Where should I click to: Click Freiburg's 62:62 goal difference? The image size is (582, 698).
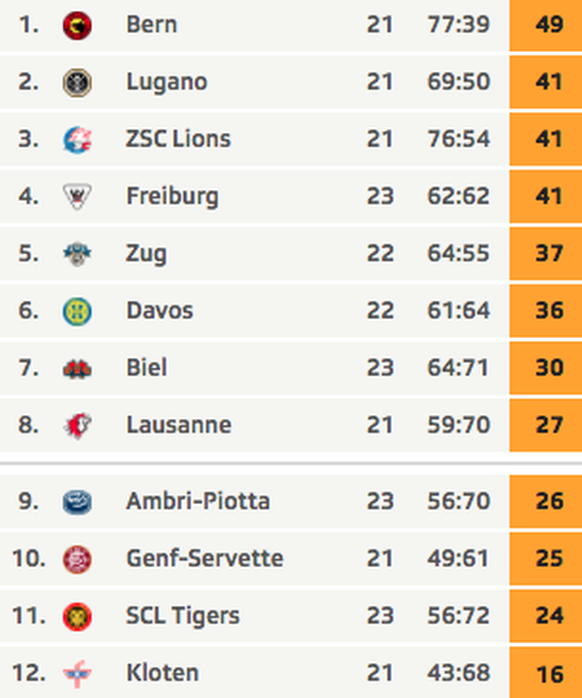click(459, 196)
